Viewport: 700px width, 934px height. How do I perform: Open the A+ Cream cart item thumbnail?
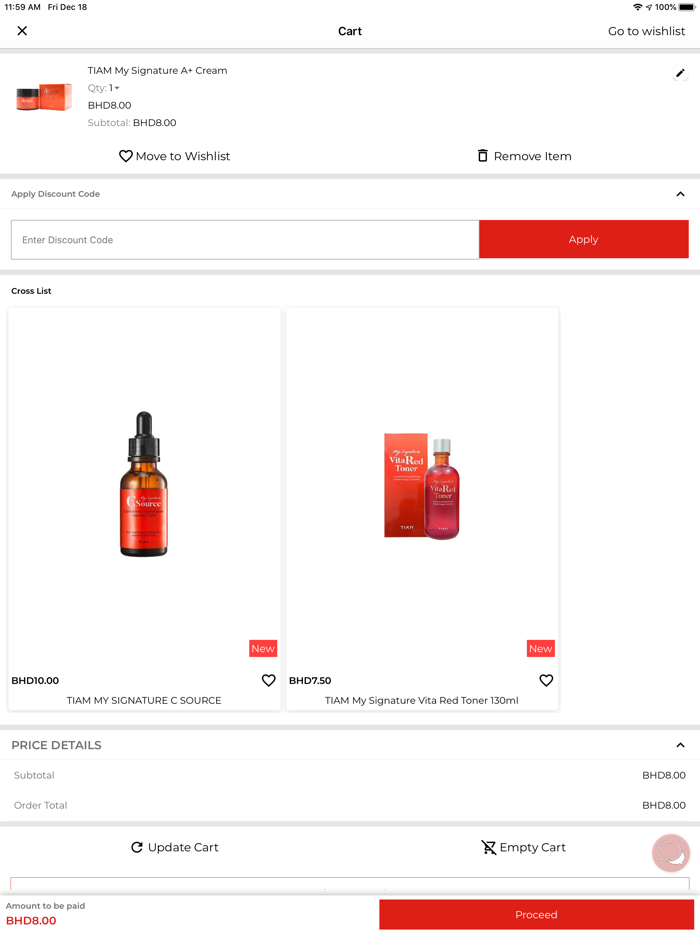(44, 96)
